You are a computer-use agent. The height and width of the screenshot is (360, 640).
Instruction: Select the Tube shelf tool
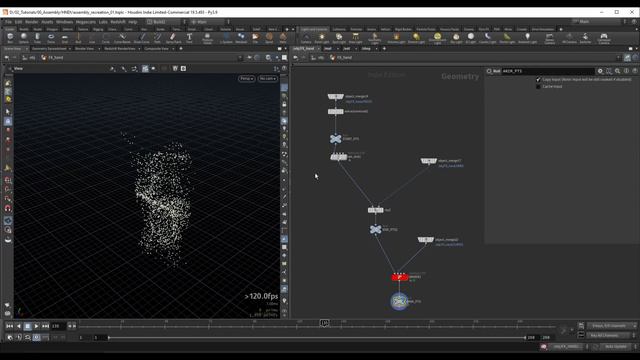point(37,38)
